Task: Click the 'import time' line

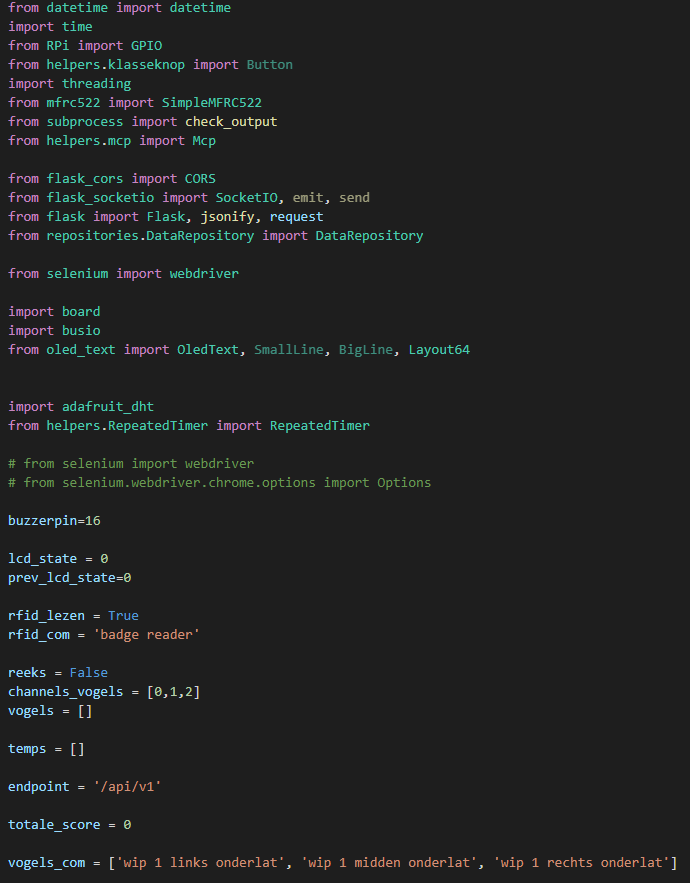Action: tap(50, 27)
